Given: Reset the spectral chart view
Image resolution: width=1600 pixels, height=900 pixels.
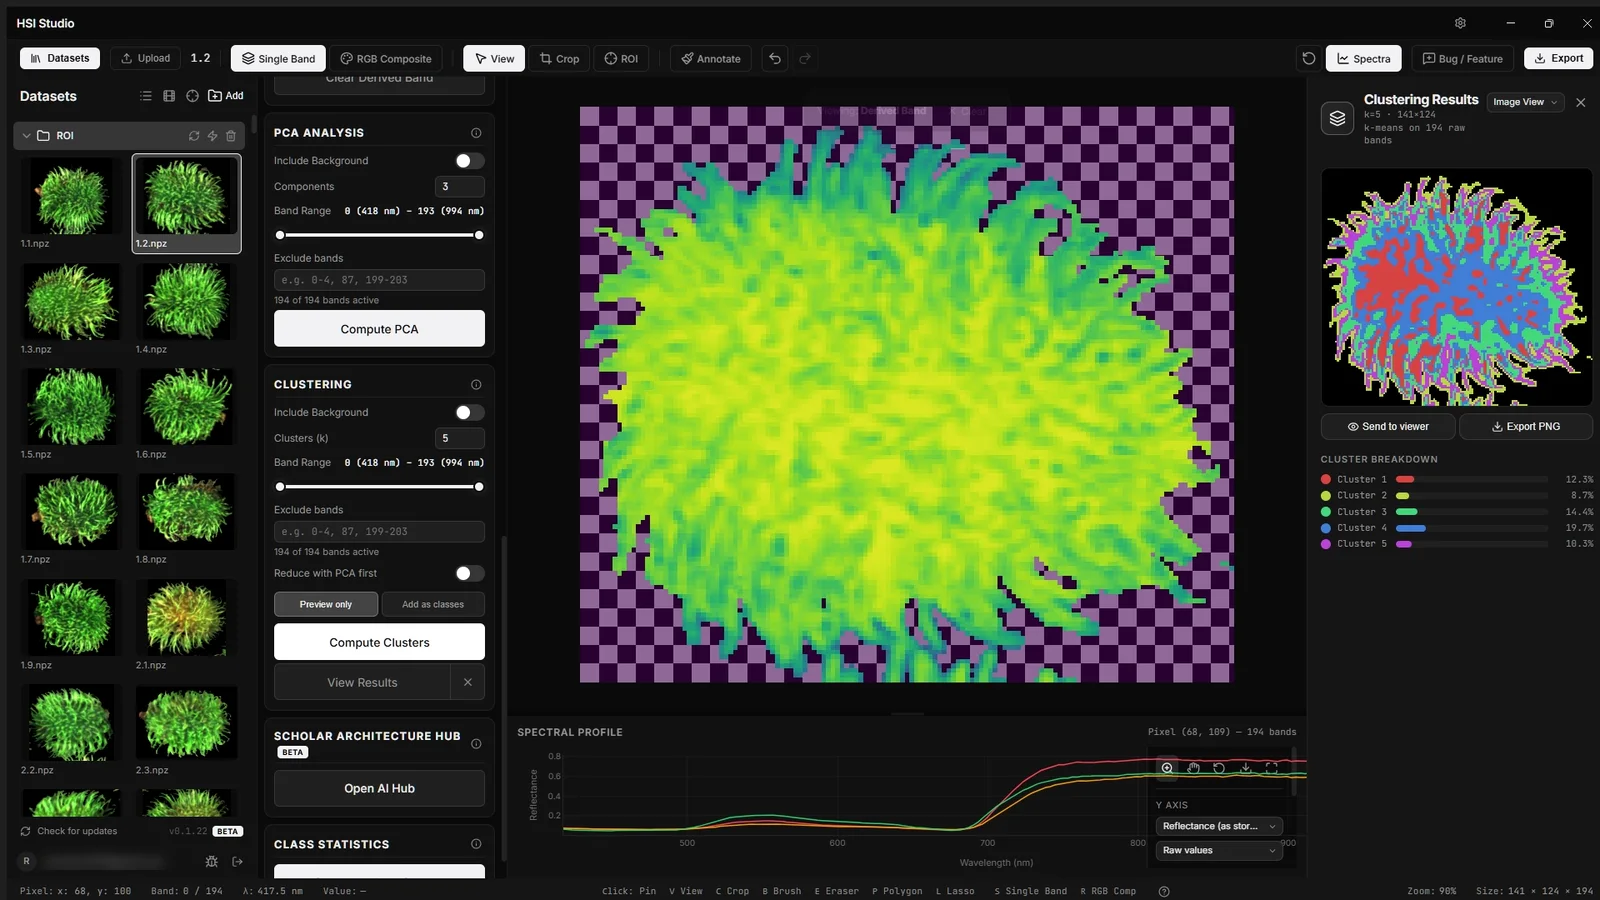Looking at the screenshot, I should (x=1219, y=768).
